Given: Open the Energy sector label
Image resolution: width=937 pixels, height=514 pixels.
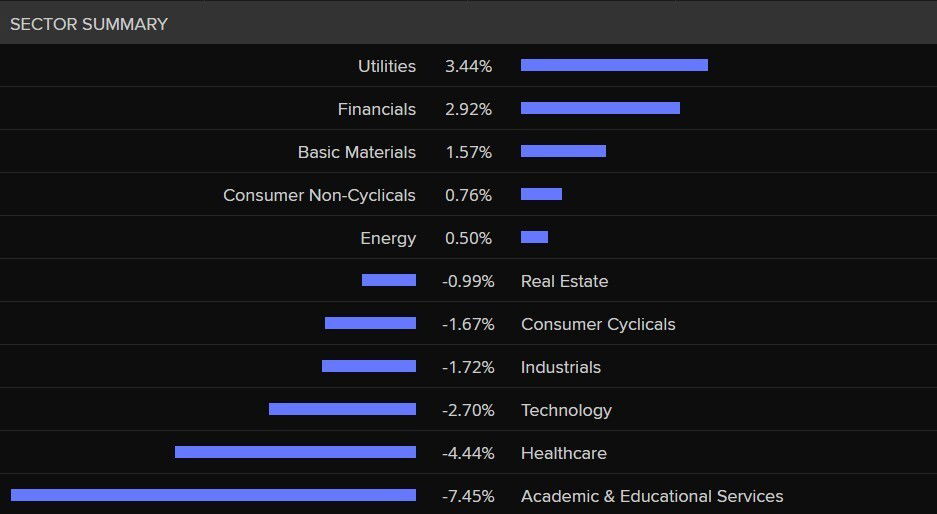Looking at the screenshot, I should point(388,238).
